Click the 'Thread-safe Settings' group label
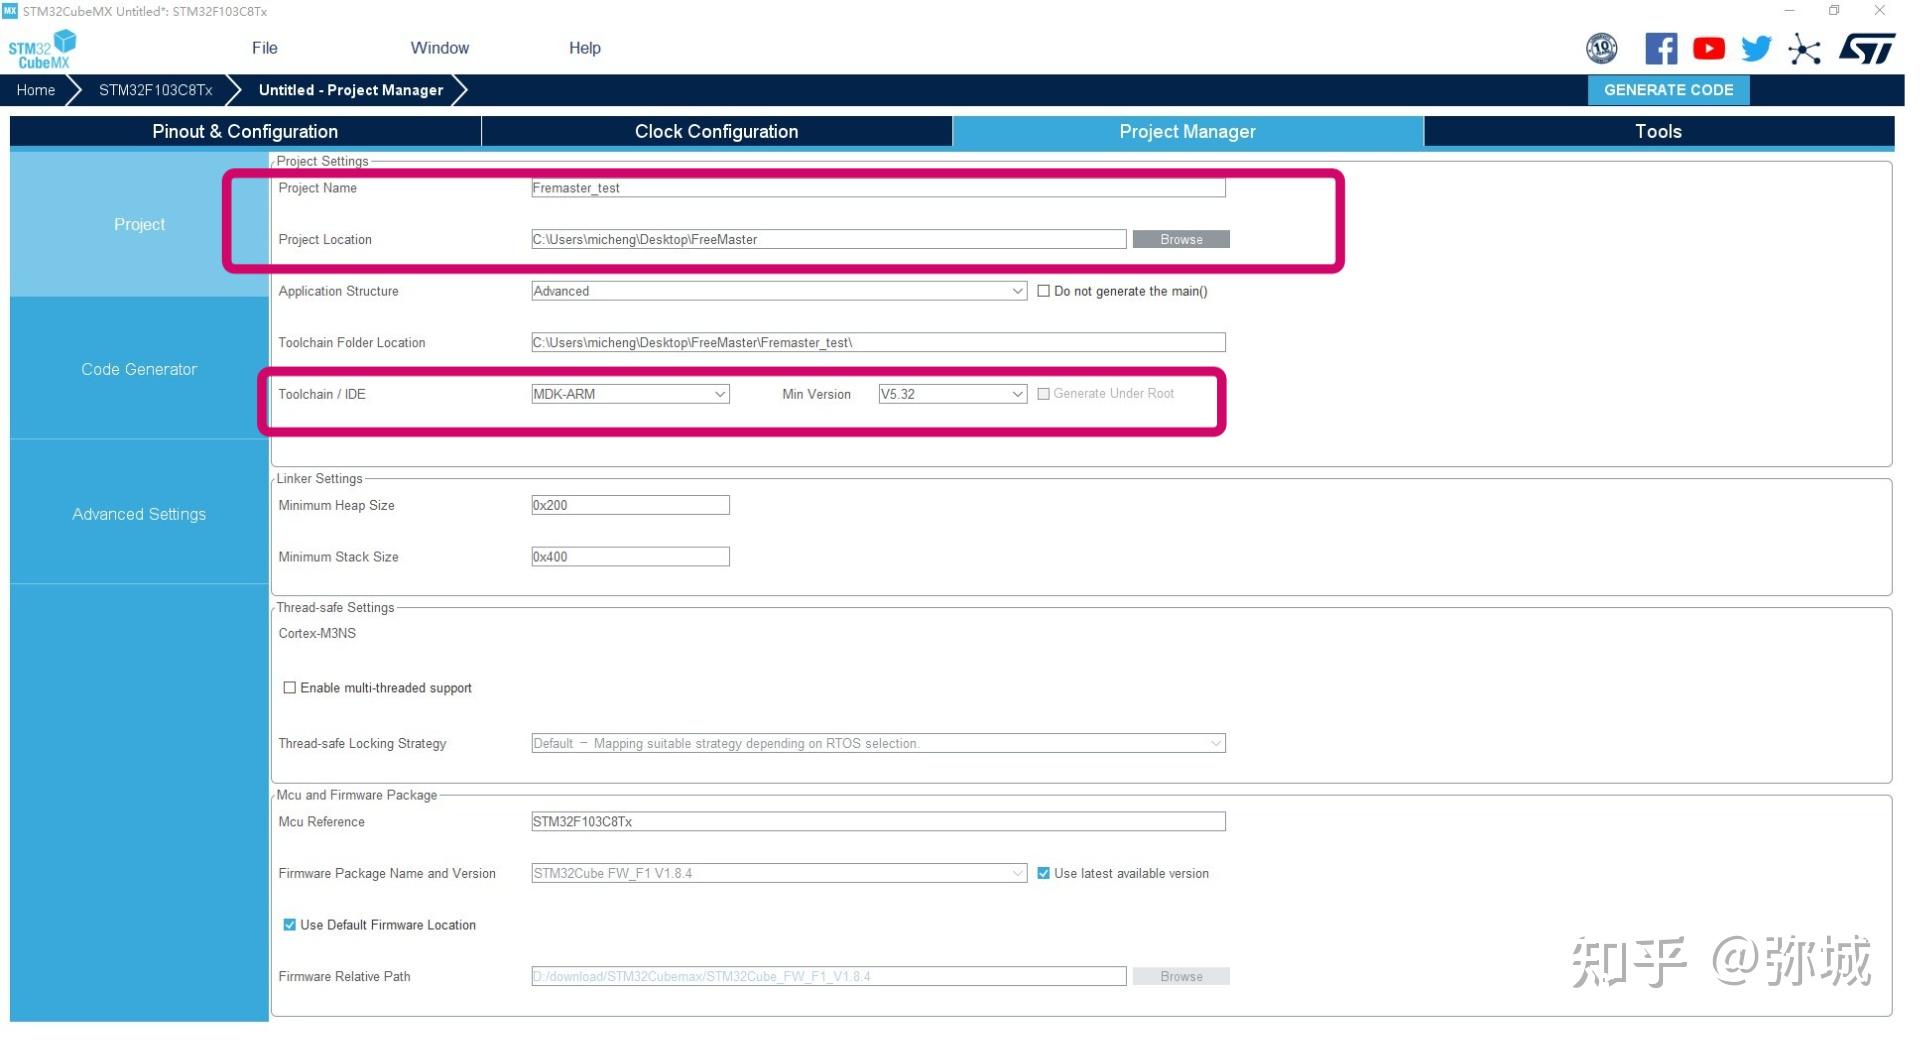The image size is (1920, 1040). pyautogui.click(x=335, y=607)
